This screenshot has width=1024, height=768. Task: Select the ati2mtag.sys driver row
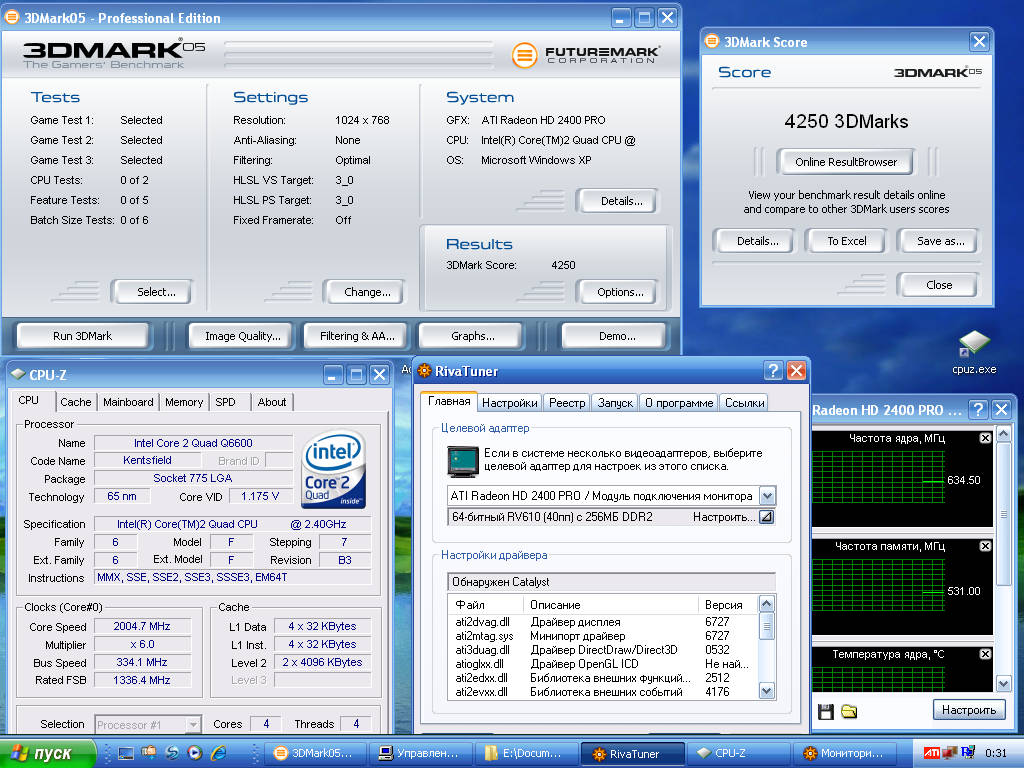(603, 635)
